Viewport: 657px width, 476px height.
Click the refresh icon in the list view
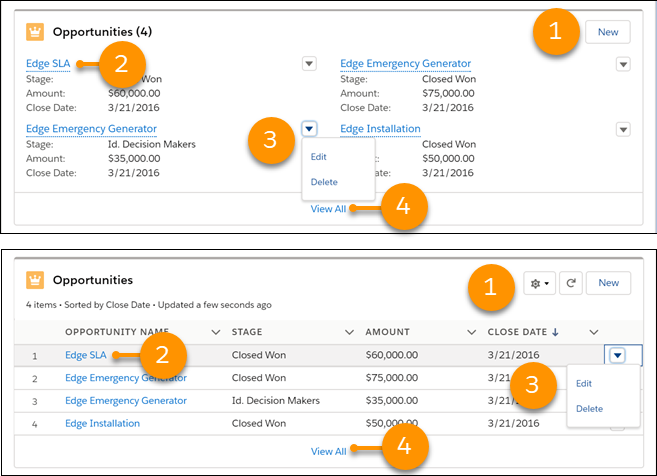(570, 283)
